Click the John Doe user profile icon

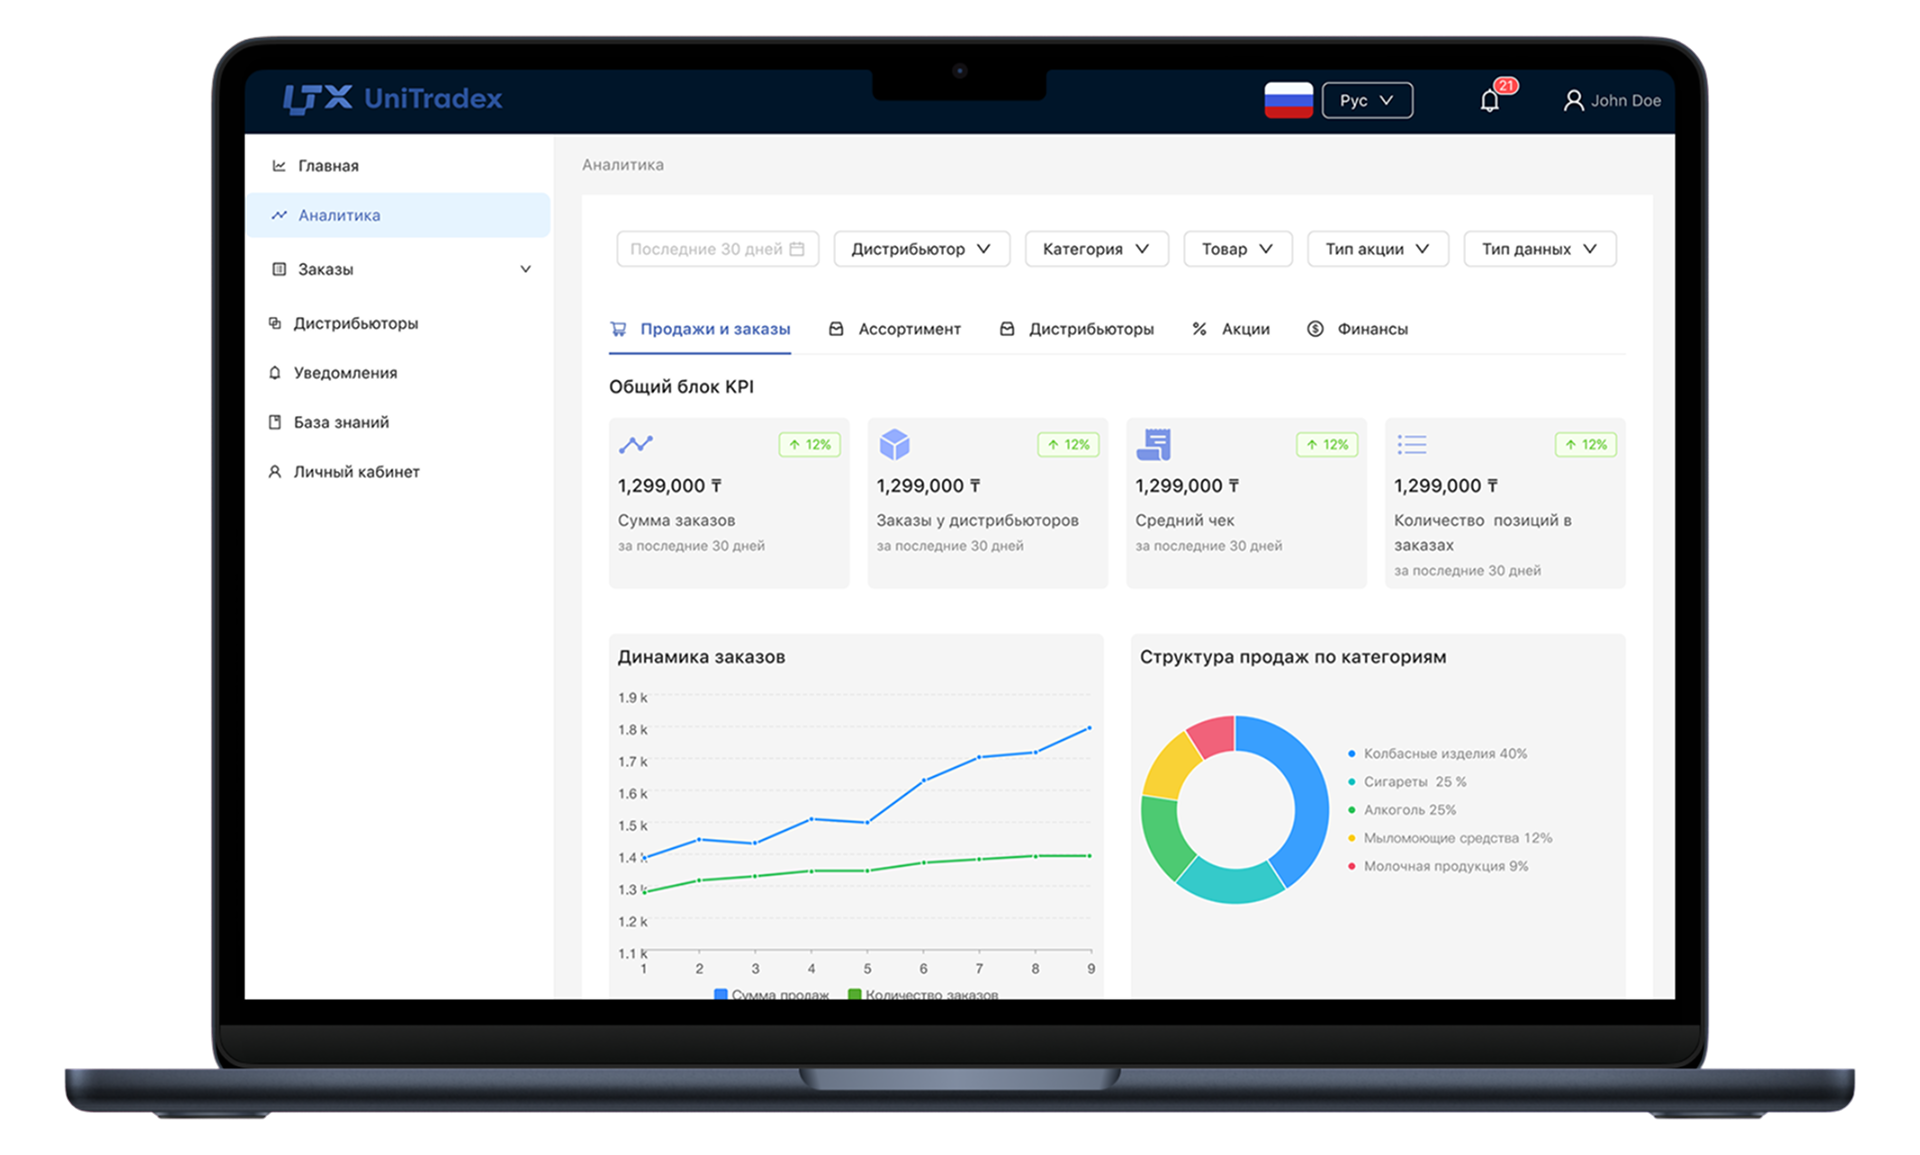click(x=1573, y=101)
